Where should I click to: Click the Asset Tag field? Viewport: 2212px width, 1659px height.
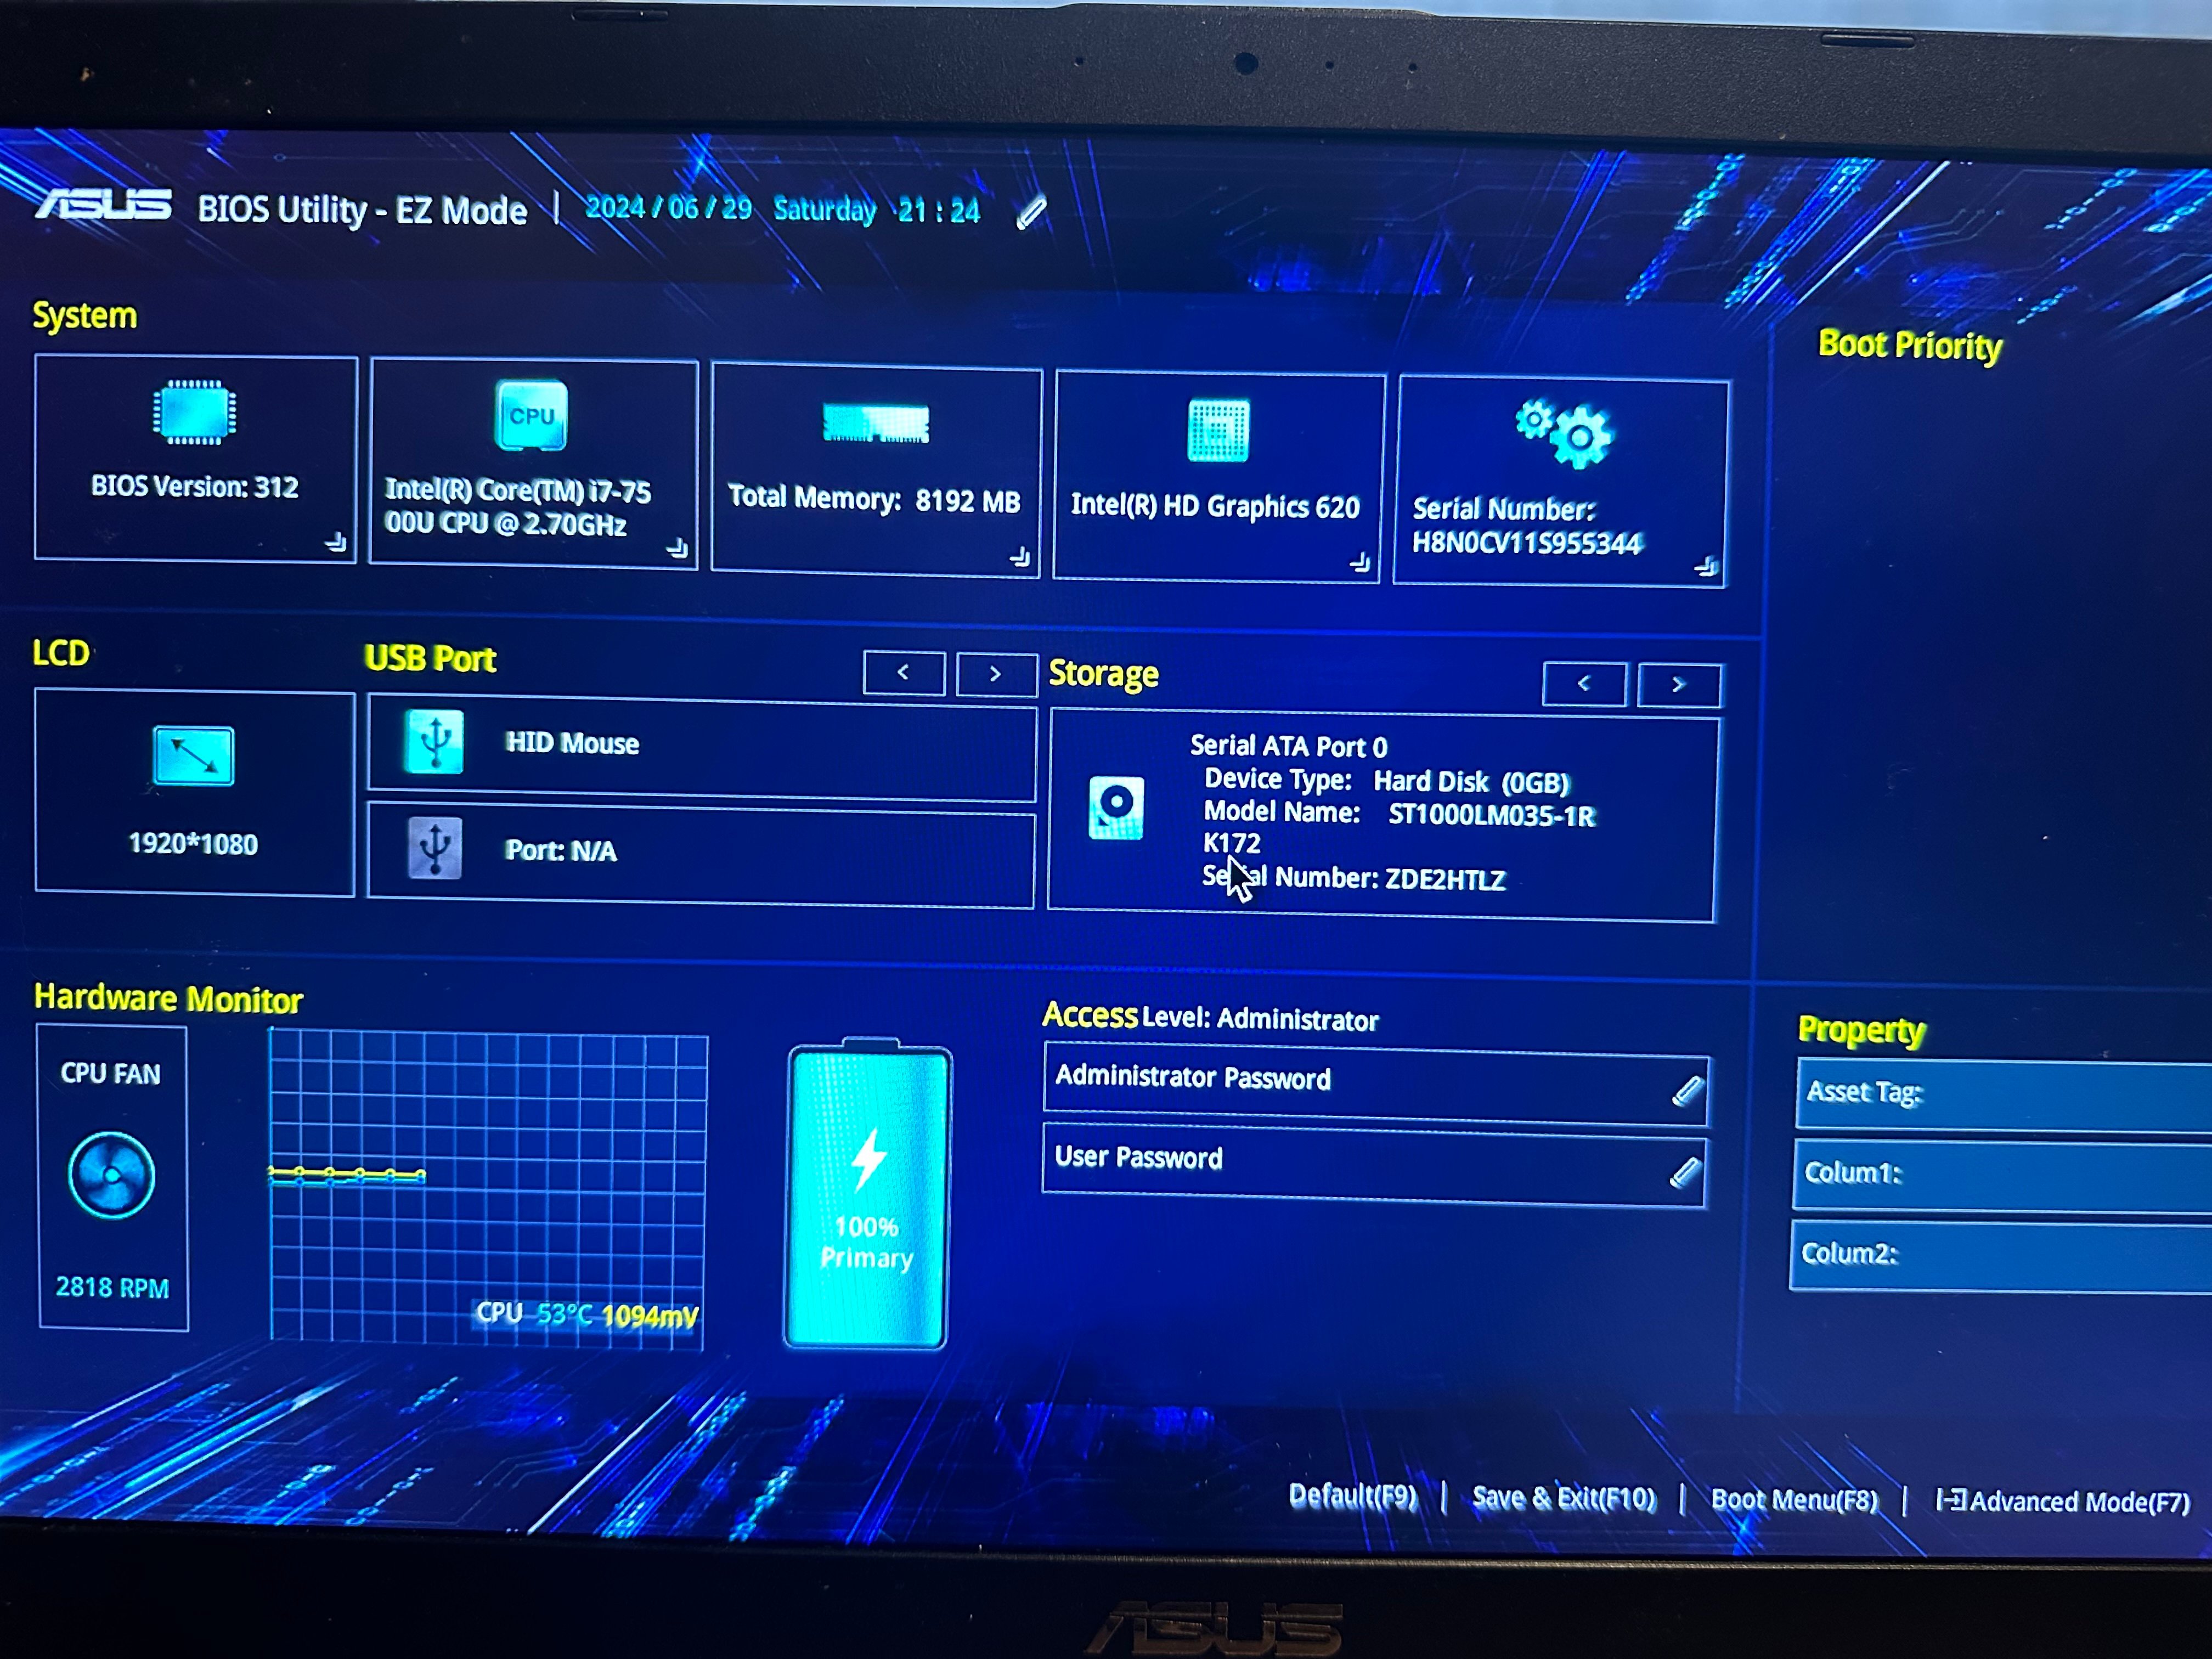(2004, 1095)
